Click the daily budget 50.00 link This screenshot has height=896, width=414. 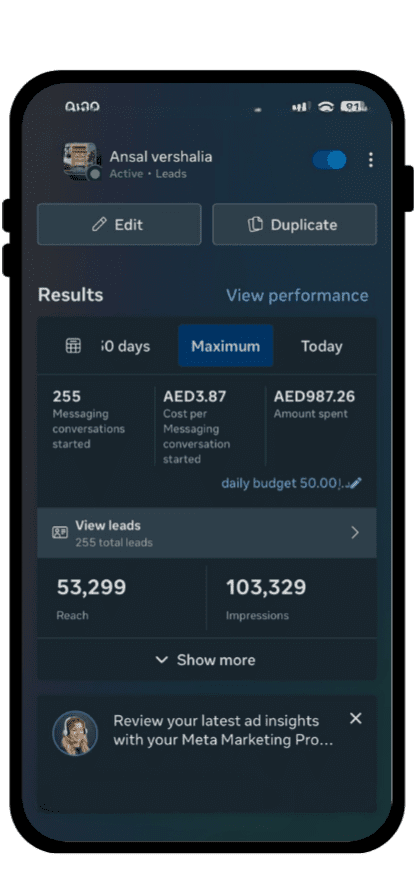(284, 483)
